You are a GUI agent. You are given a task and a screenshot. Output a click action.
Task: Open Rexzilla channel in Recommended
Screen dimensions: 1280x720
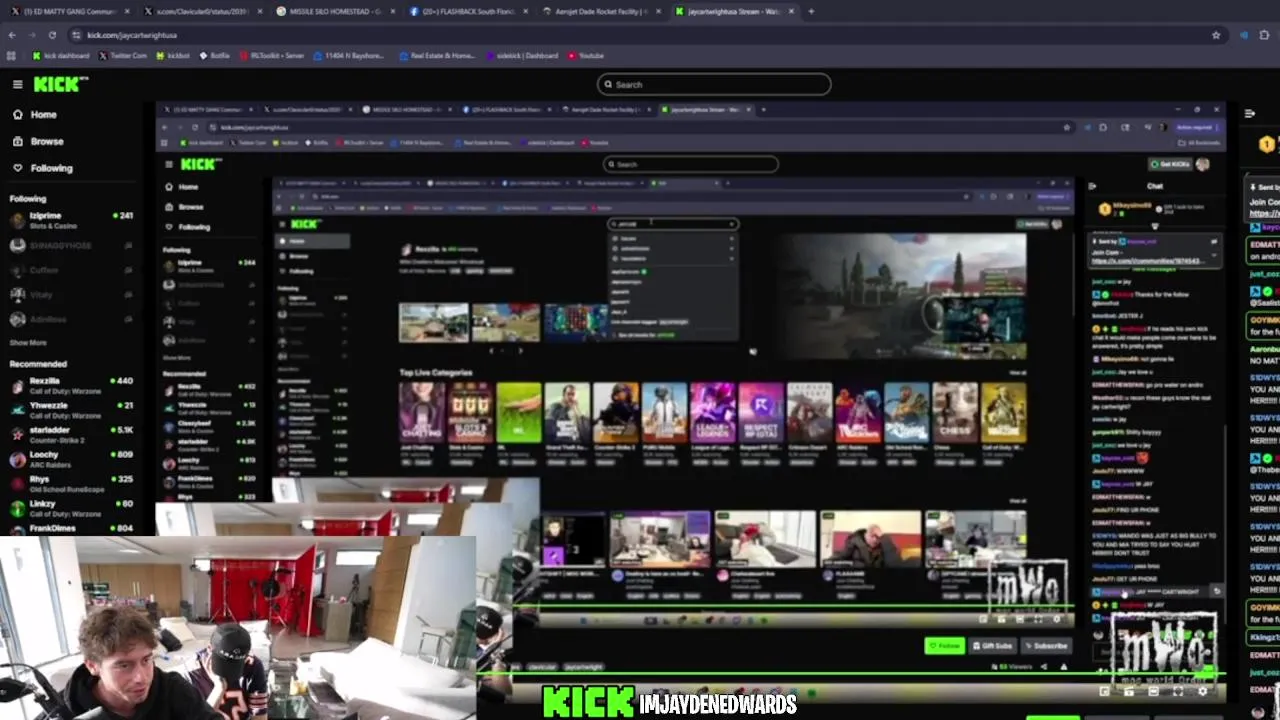coord(71,386)
